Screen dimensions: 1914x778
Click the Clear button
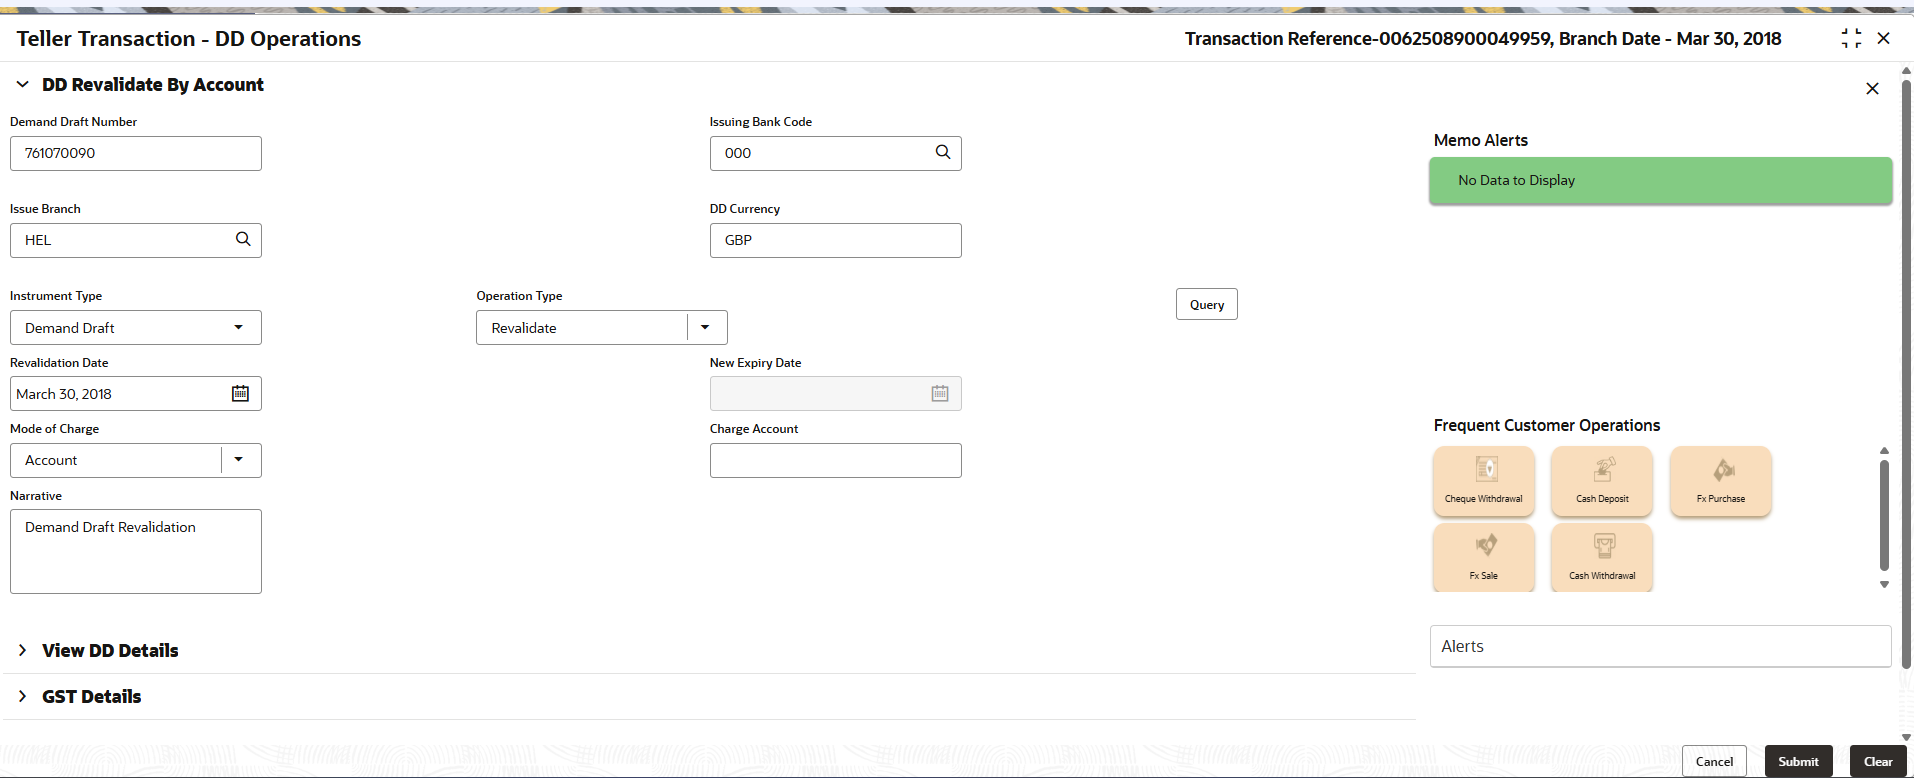[x=1878, y=761]
